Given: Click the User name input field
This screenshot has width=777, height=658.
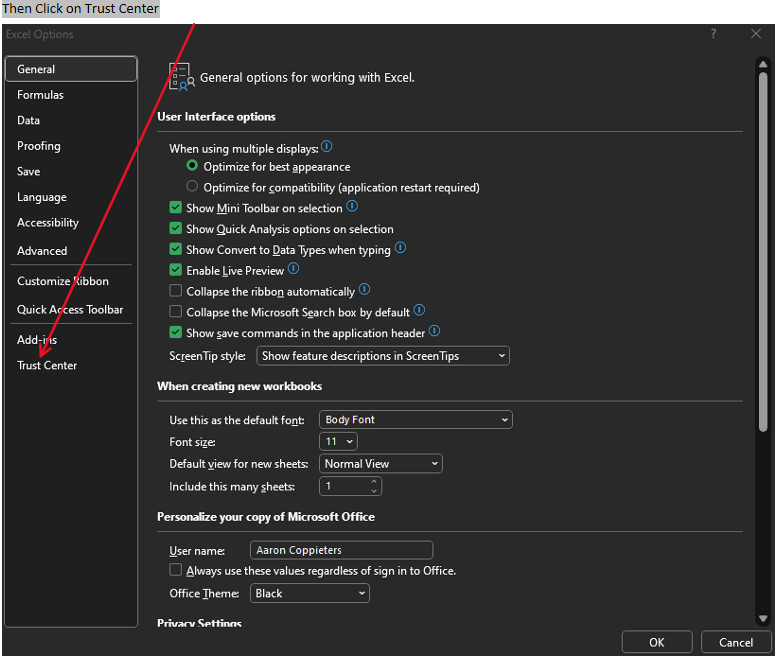Looking at the screenshot, I should pyautogui.click(x=341, y=550).
